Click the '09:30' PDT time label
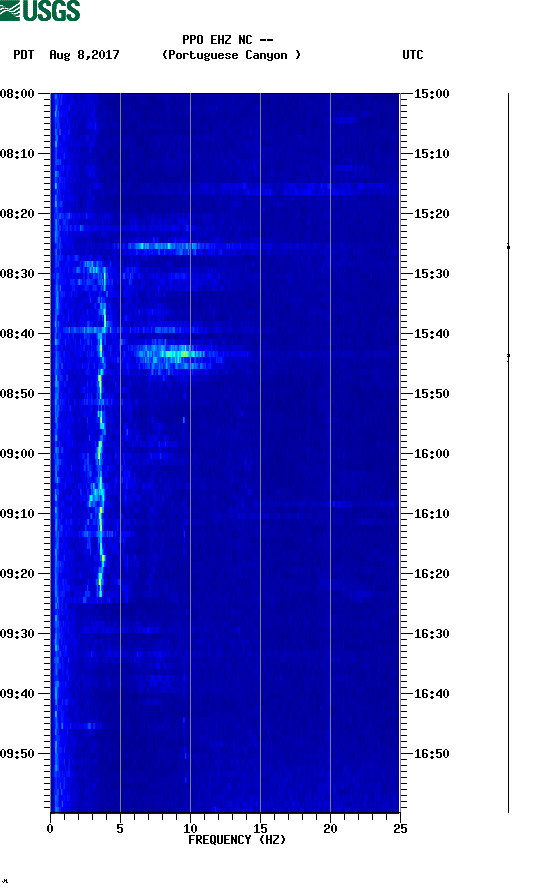Image resolution: width=552 pixels, height=892 pixels. coord(17,634)
